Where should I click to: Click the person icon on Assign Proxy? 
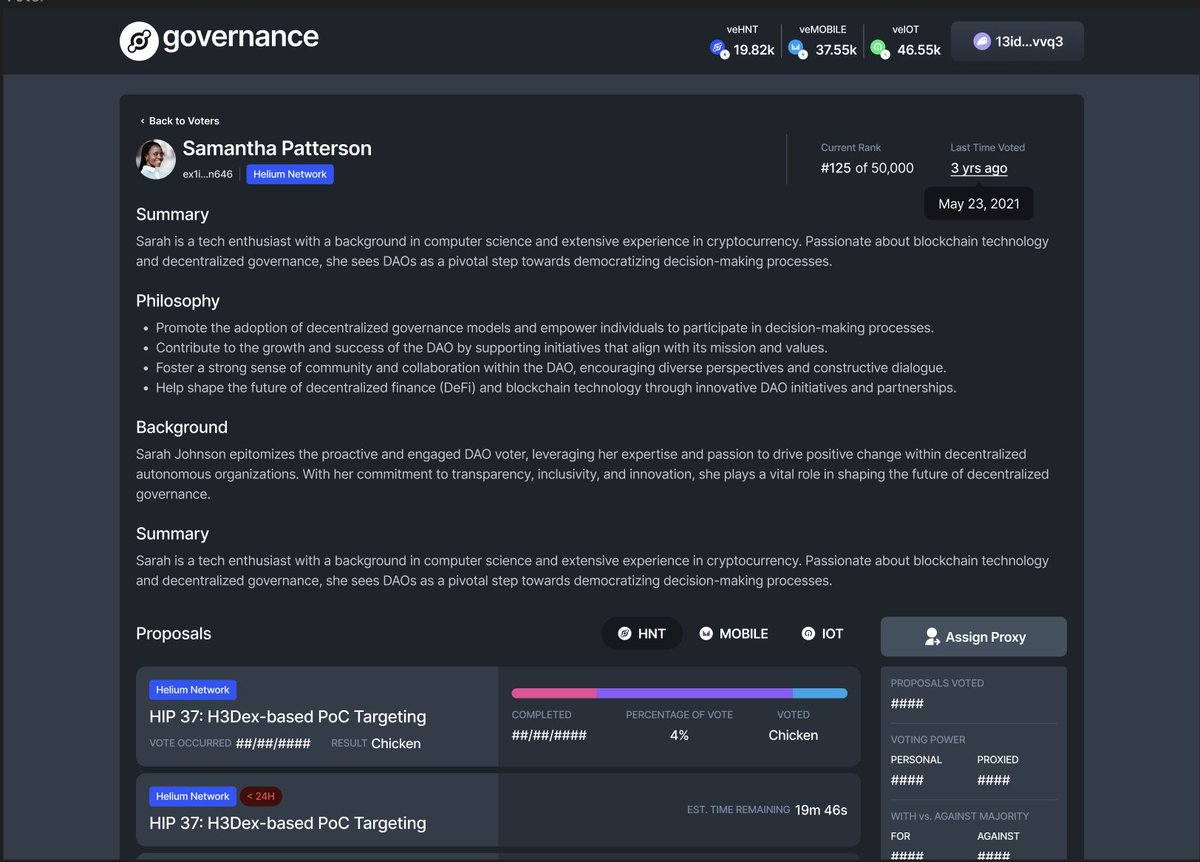click(x=932, y=637)
